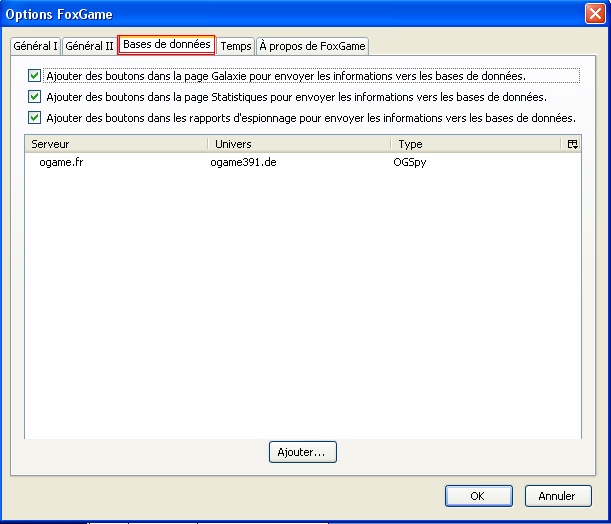Confirm settings with the OK button
The height and width of the screenshot is (524, 611).
pyautogui.click(x=478, y=496)
